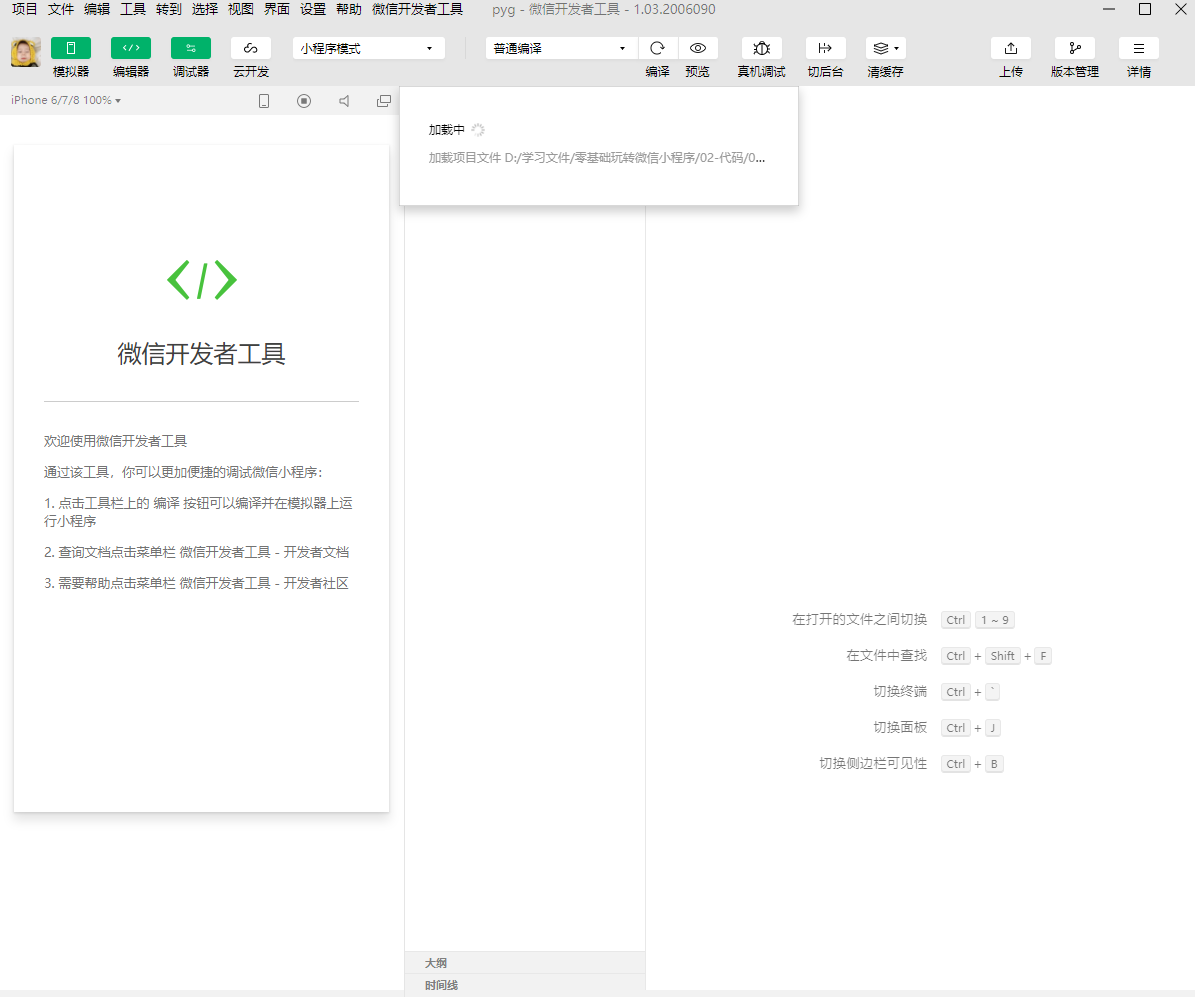1195x997 pixels.
Task: Maximize the window
Action: 1145,9
